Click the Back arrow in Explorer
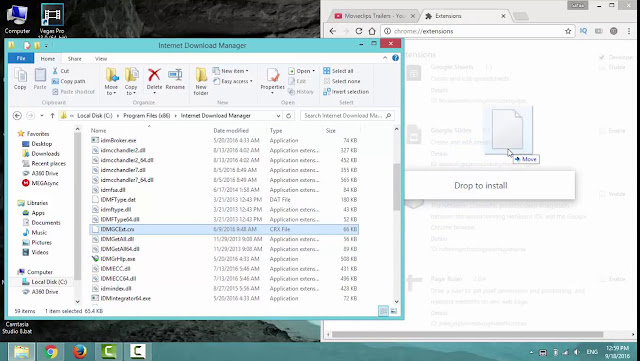Viewport: 640px width, 361px height. click(x=17, y=116)
